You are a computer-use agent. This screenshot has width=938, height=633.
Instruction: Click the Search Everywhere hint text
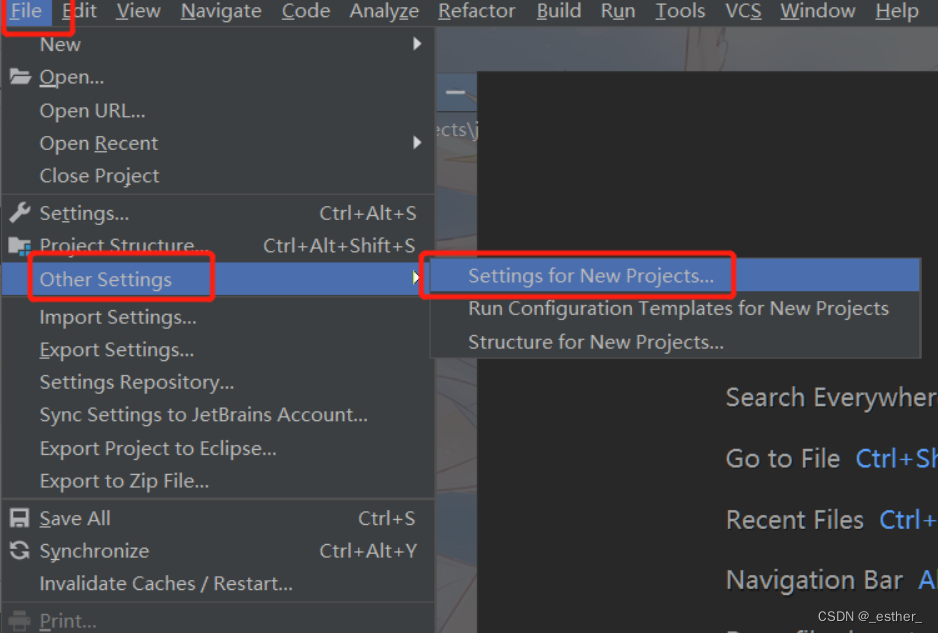[x=831, y=398]
